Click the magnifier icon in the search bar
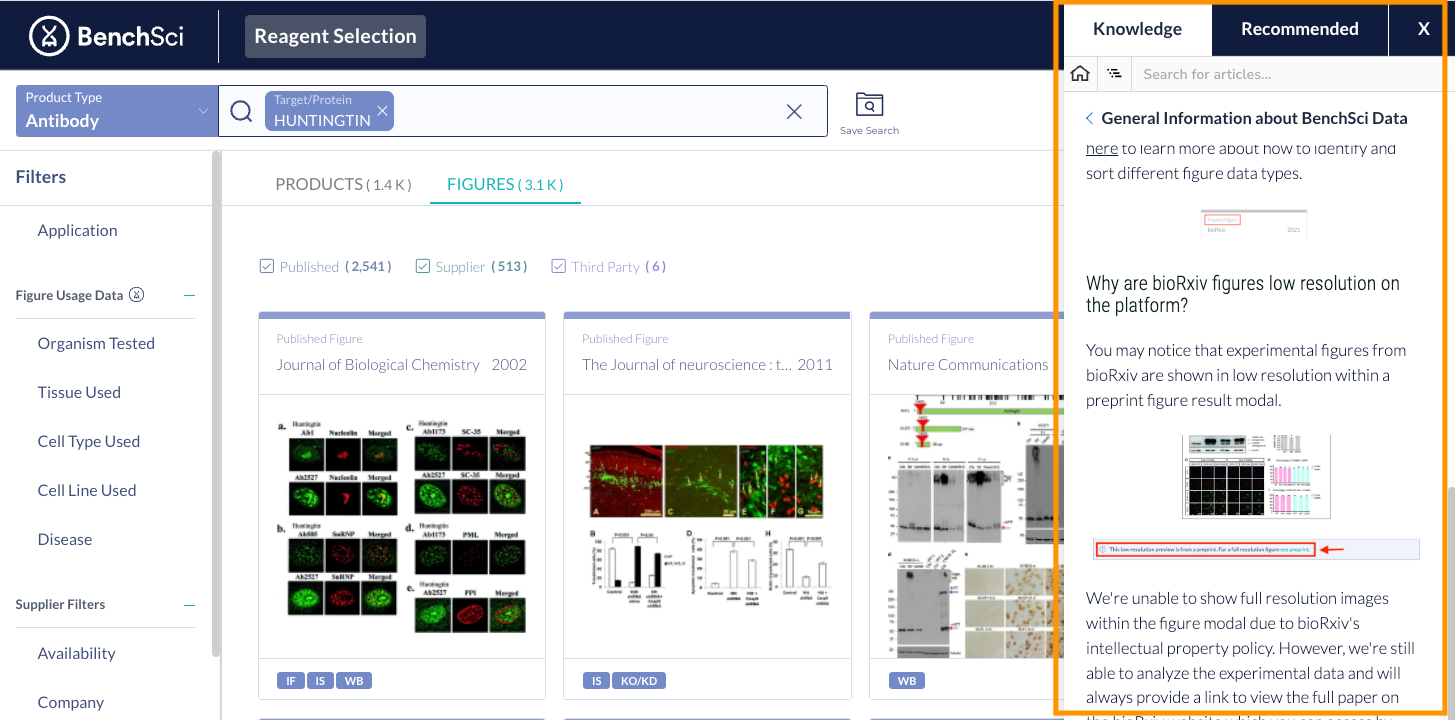 (241, 111)
